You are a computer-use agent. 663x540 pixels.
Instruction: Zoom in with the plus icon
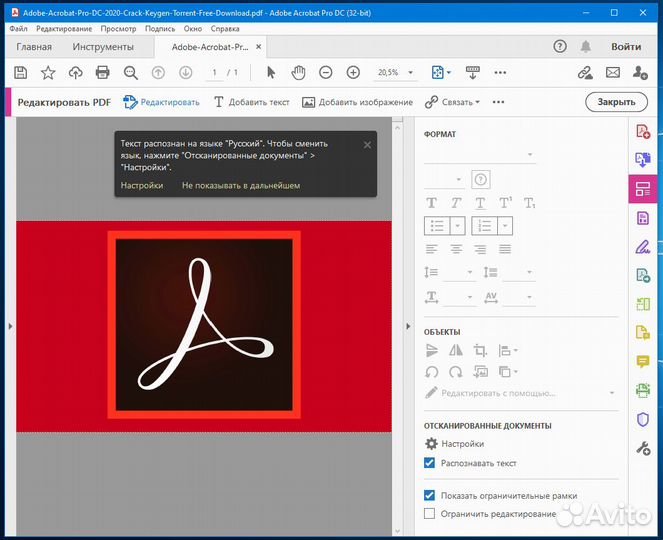pos(353,73)
